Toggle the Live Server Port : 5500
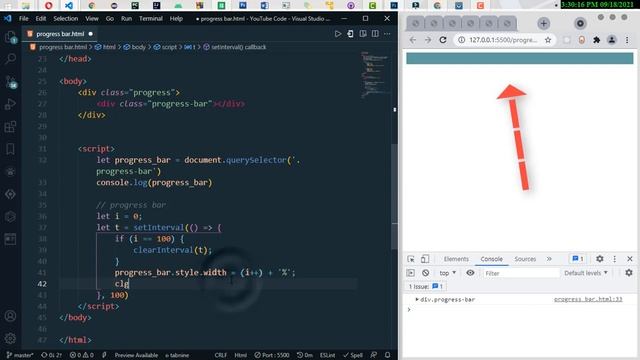 [x=272, y=355]
